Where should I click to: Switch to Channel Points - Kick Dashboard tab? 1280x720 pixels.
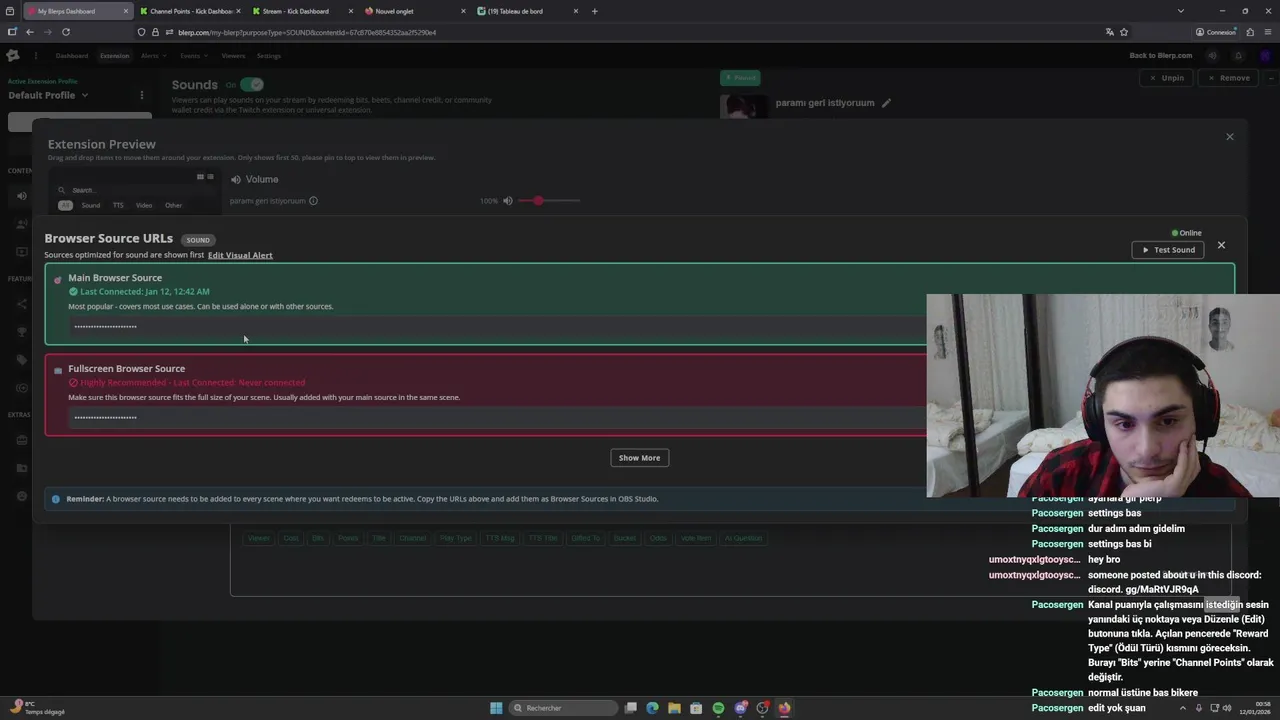[x=190, y=11]
